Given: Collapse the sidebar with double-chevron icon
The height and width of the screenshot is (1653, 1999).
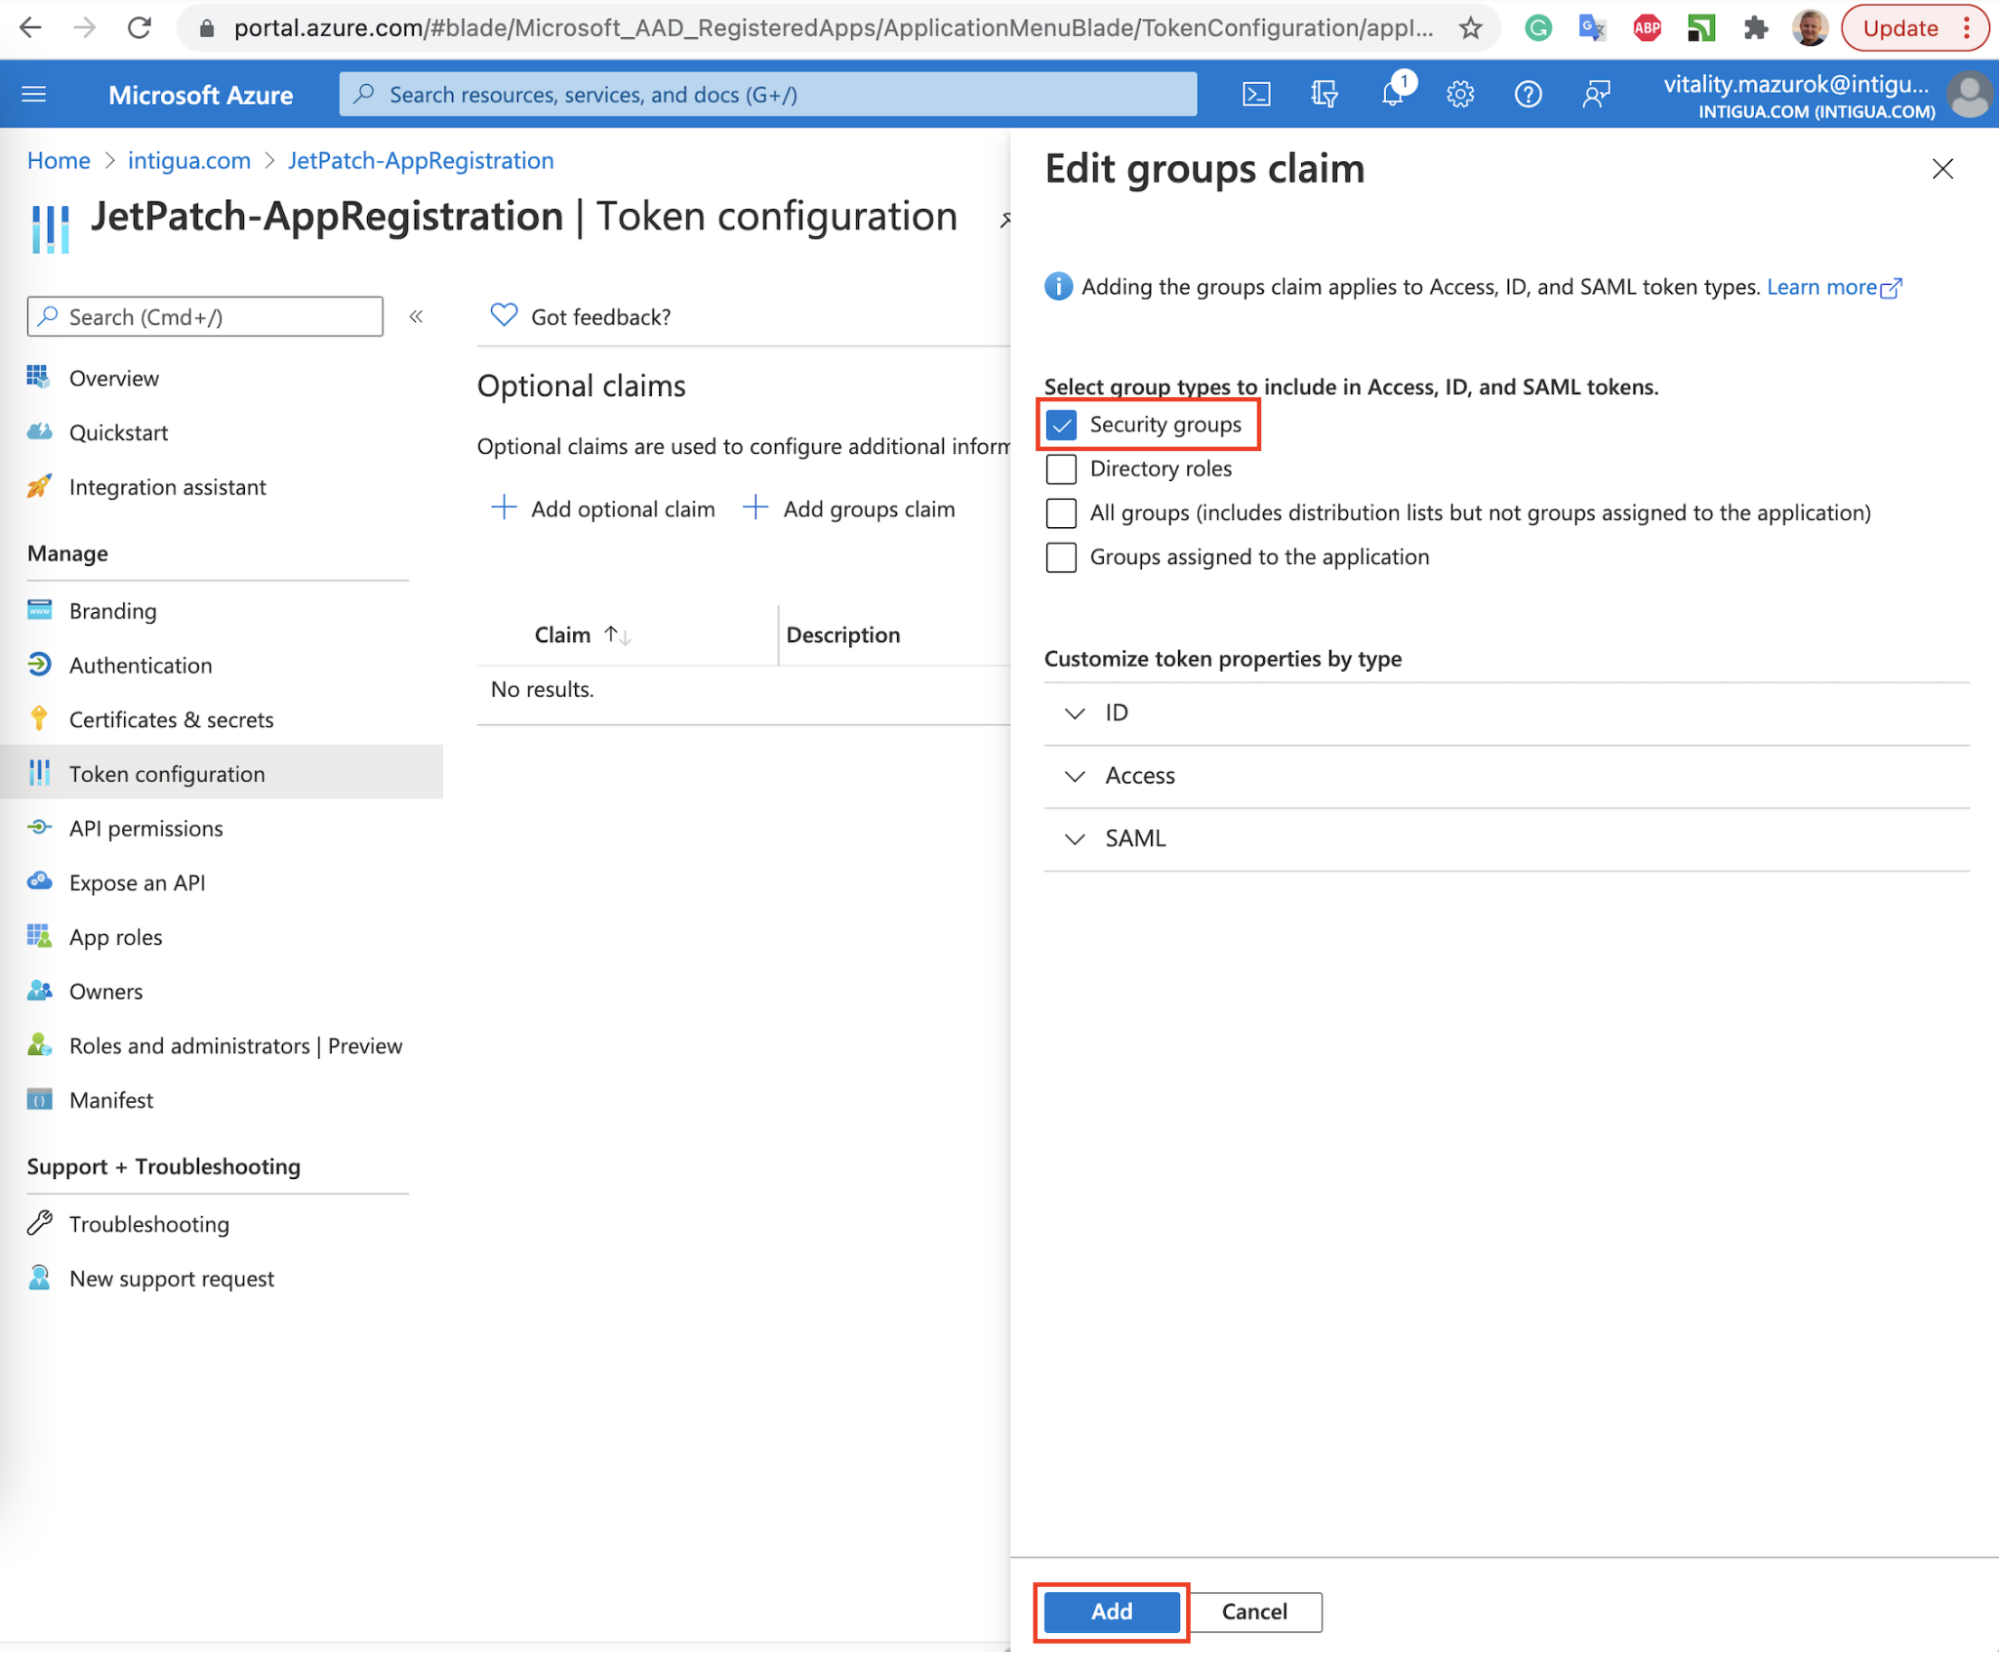Looking at the screenshot, I should pyautogui.click(x=416, y=317).
